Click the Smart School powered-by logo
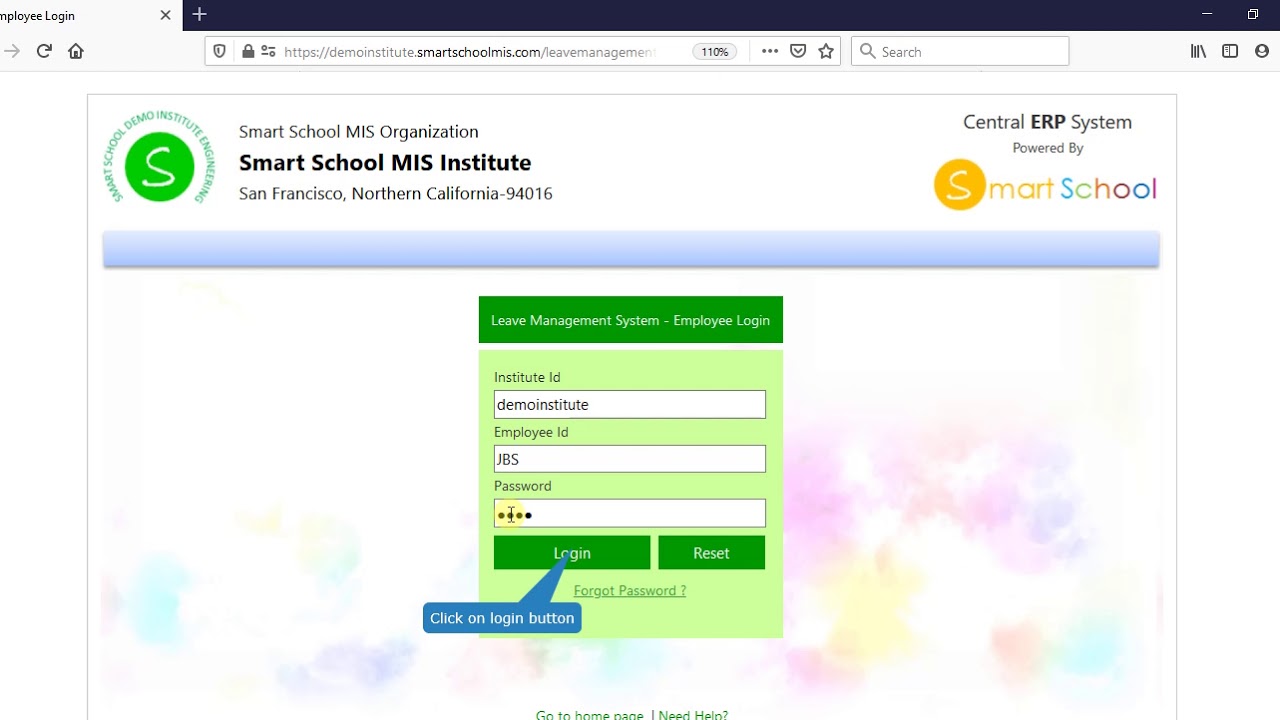 tap(1045, 184)
